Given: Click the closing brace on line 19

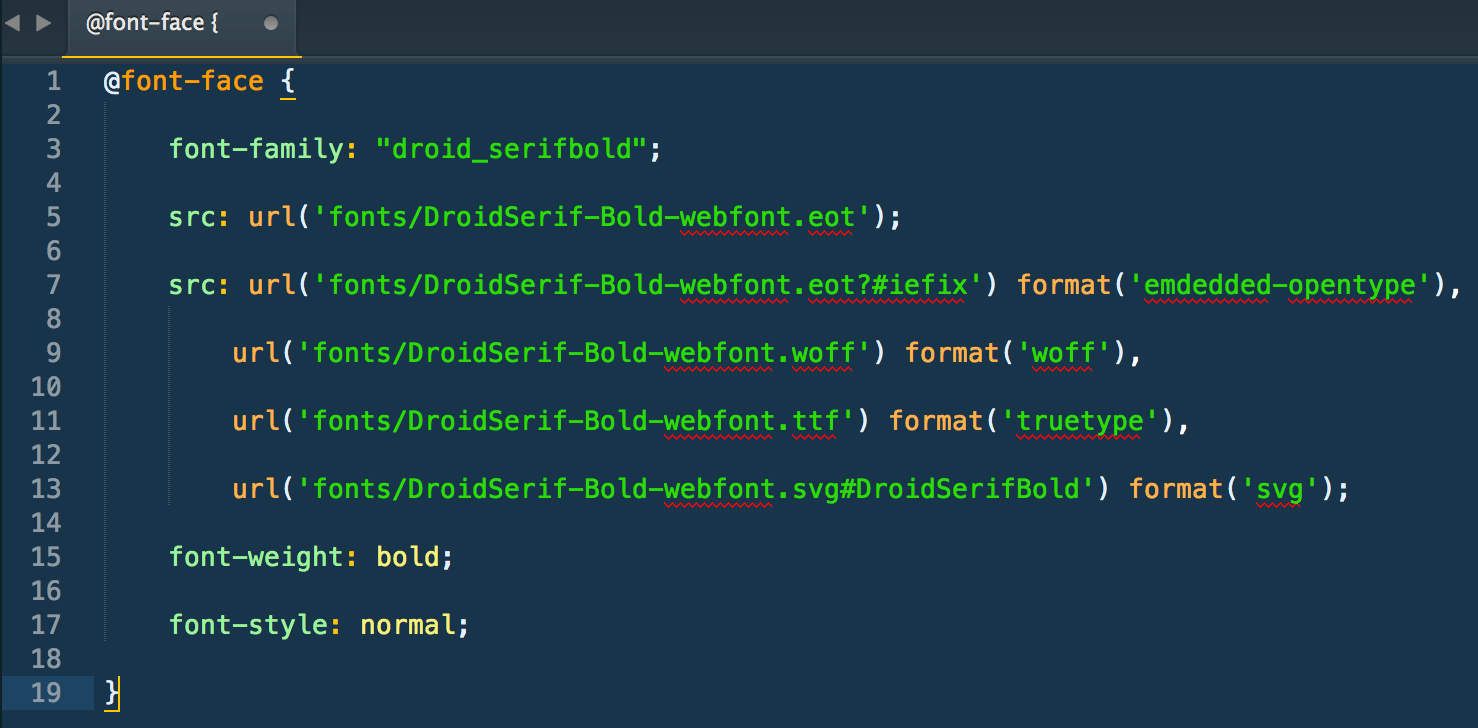Looking at the screenshot, I should click(x=111, y=693).
